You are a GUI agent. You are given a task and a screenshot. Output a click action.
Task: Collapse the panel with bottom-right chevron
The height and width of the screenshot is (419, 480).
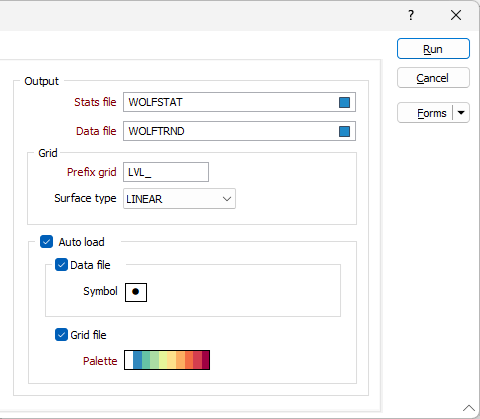(x=469, y=408)
